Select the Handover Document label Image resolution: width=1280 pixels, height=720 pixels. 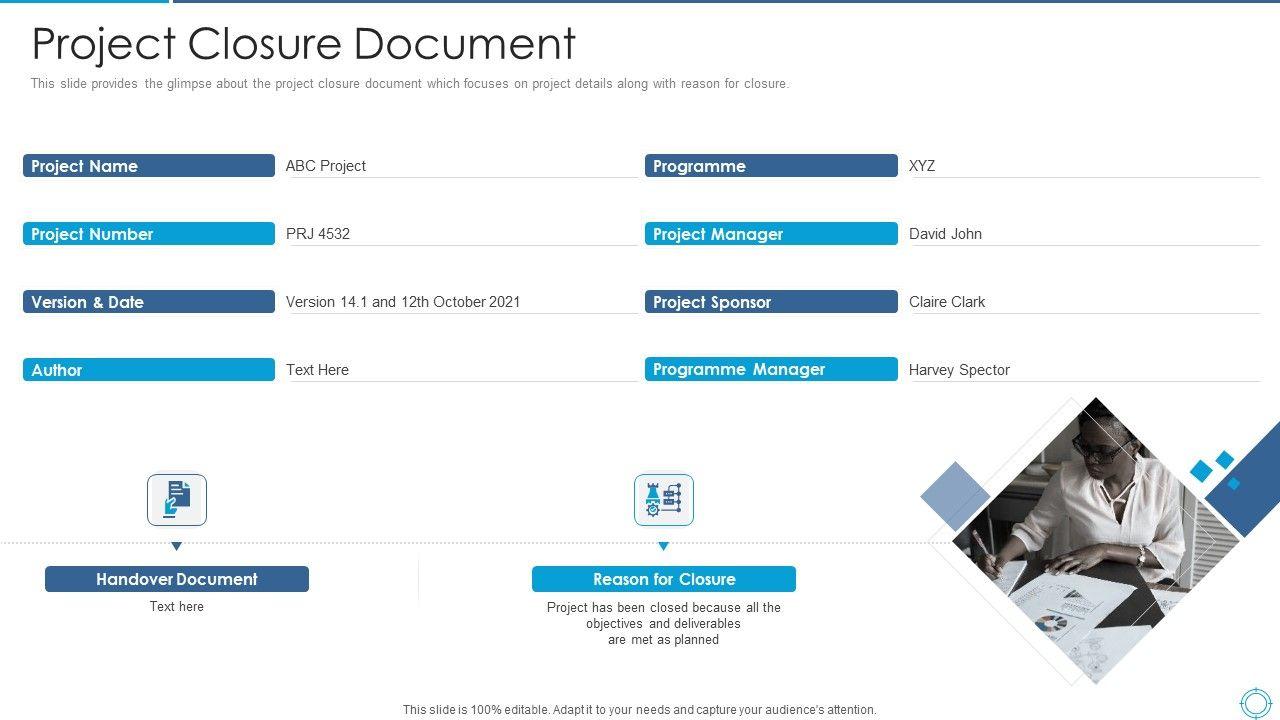177,579
